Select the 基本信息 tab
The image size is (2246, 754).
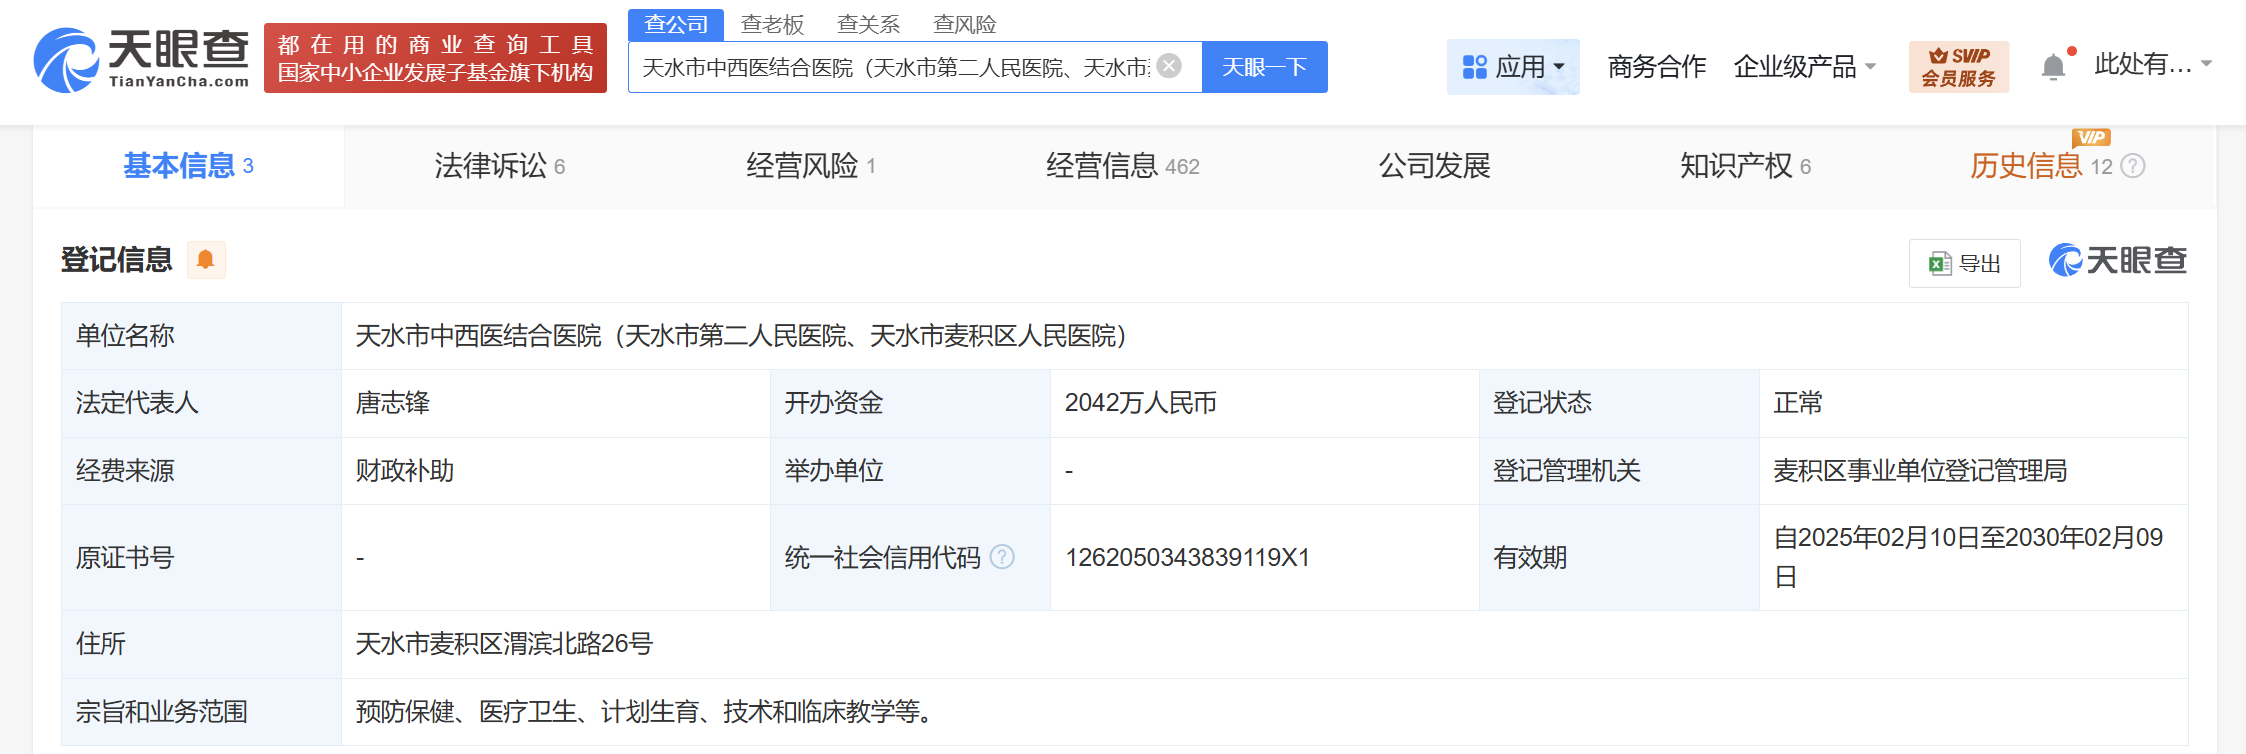(188, 166)
